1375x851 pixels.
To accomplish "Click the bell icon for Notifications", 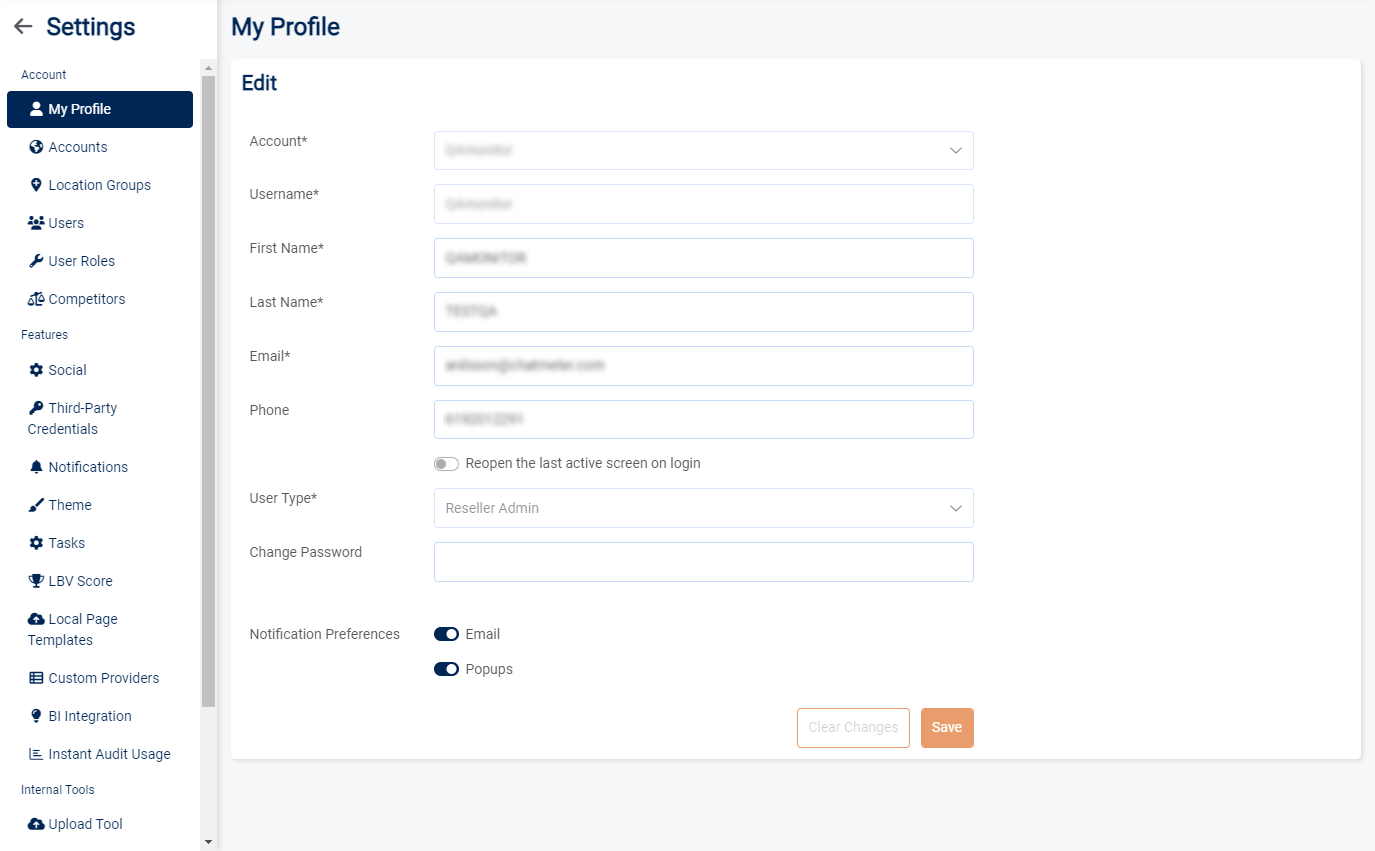I will [36, 467].
